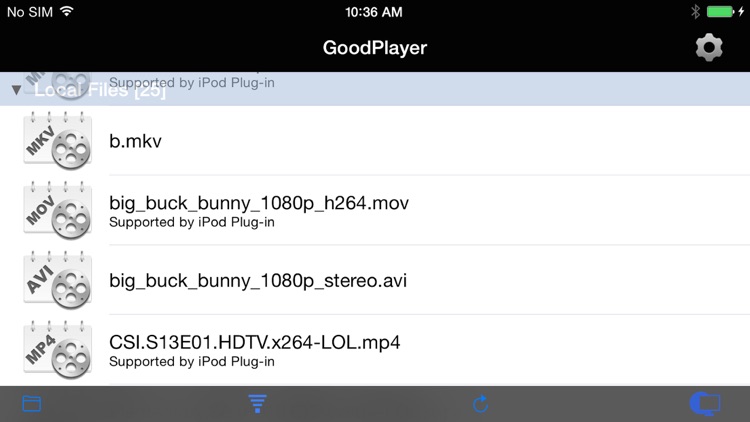Tap the battery indicator in status bar
This screenshot has height=422, width=750.
click(x=720, y=11)
